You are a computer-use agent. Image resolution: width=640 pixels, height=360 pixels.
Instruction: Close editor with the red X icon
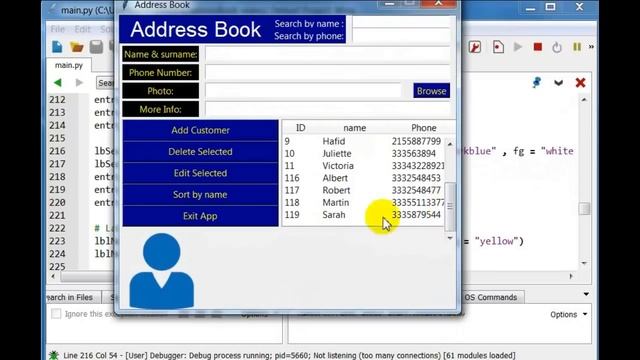click(x=580, y=83)
